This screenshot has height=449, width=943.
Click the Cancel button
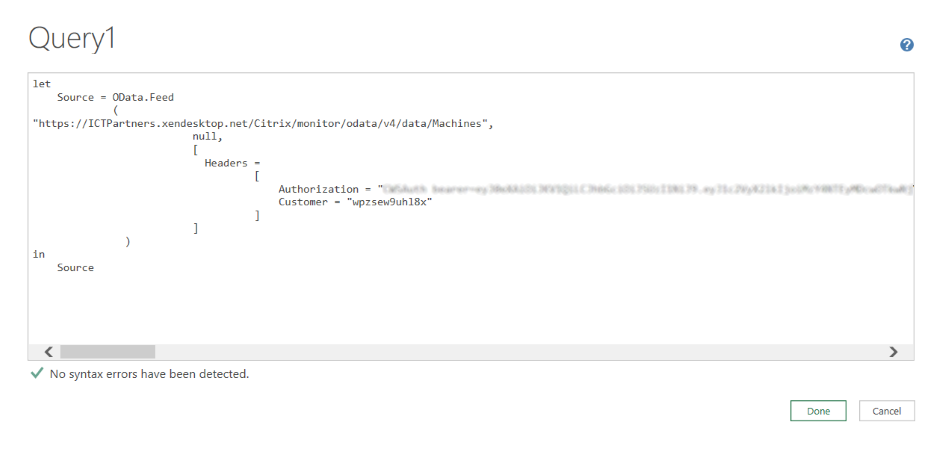pos(886,411)
